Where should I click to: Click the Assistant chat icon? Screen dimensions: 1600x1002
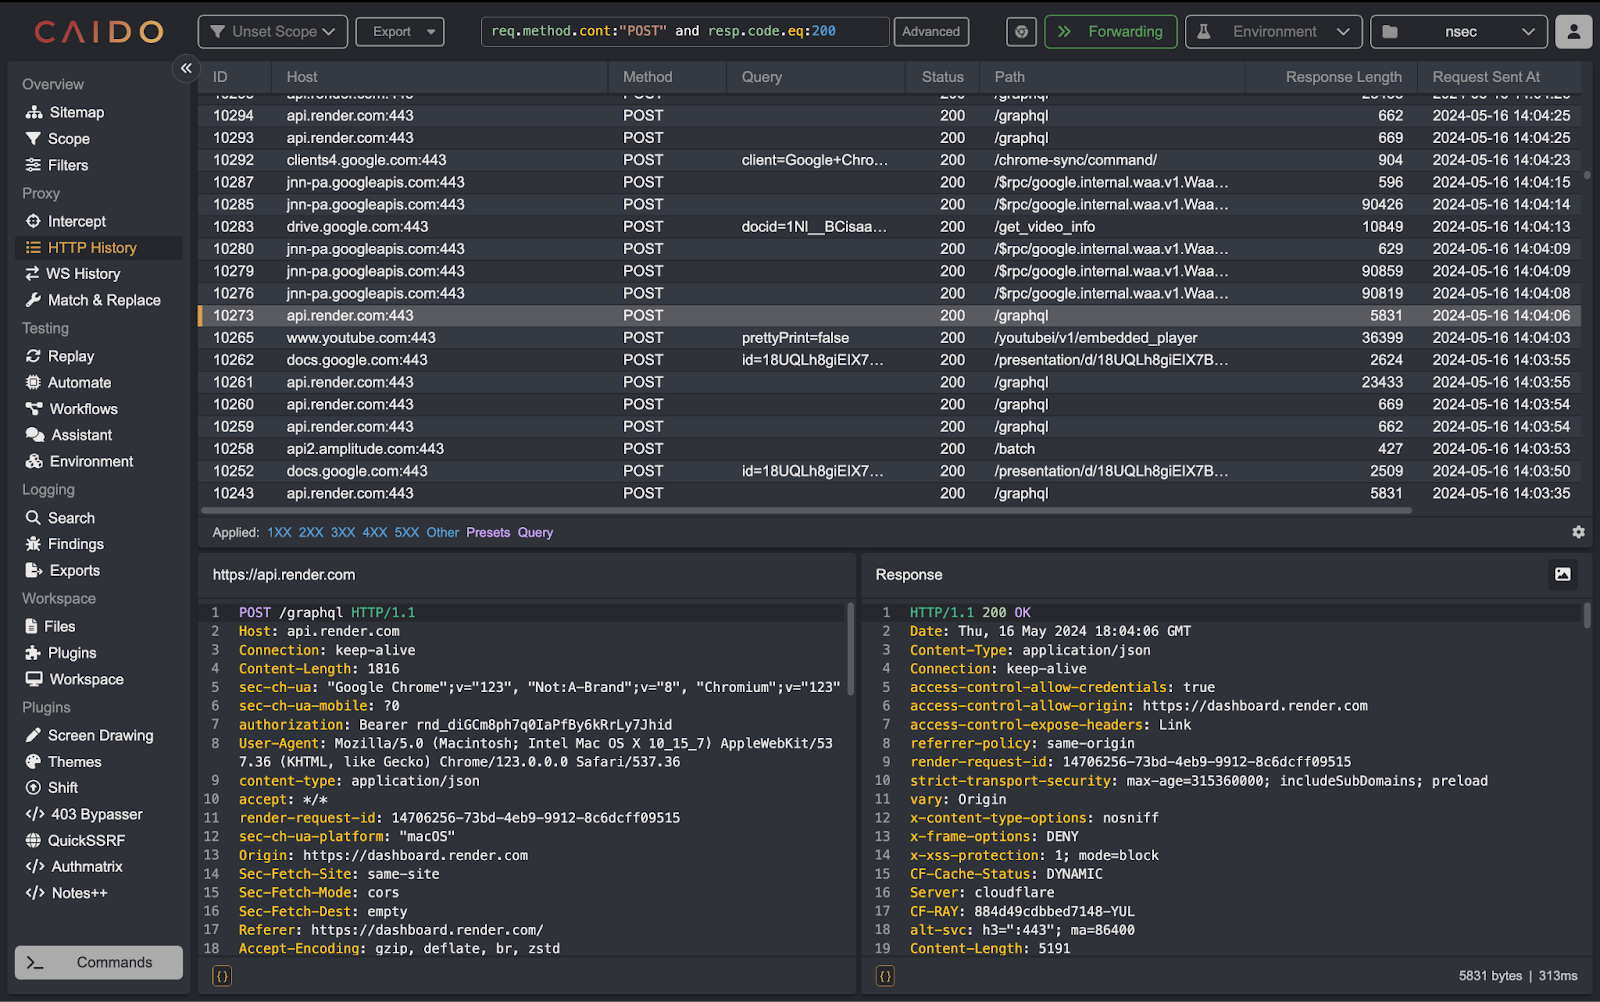click(x=35, y=435)
